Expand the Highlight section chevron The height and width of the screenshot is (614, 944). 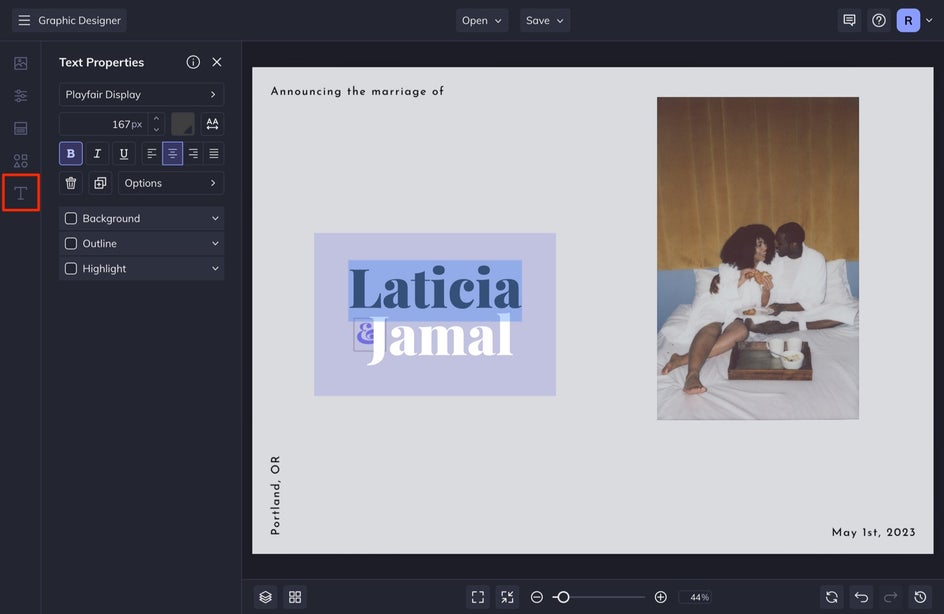pos(215,268)
